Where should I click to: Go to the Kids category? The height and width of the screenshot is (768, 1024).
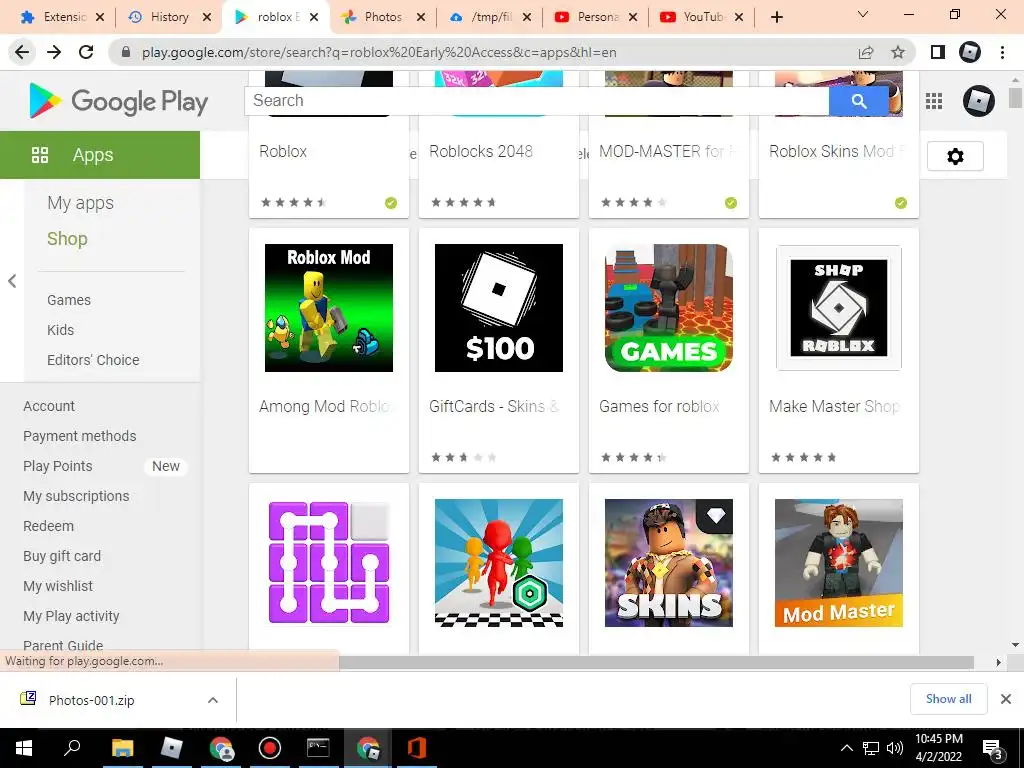point(60,330)
